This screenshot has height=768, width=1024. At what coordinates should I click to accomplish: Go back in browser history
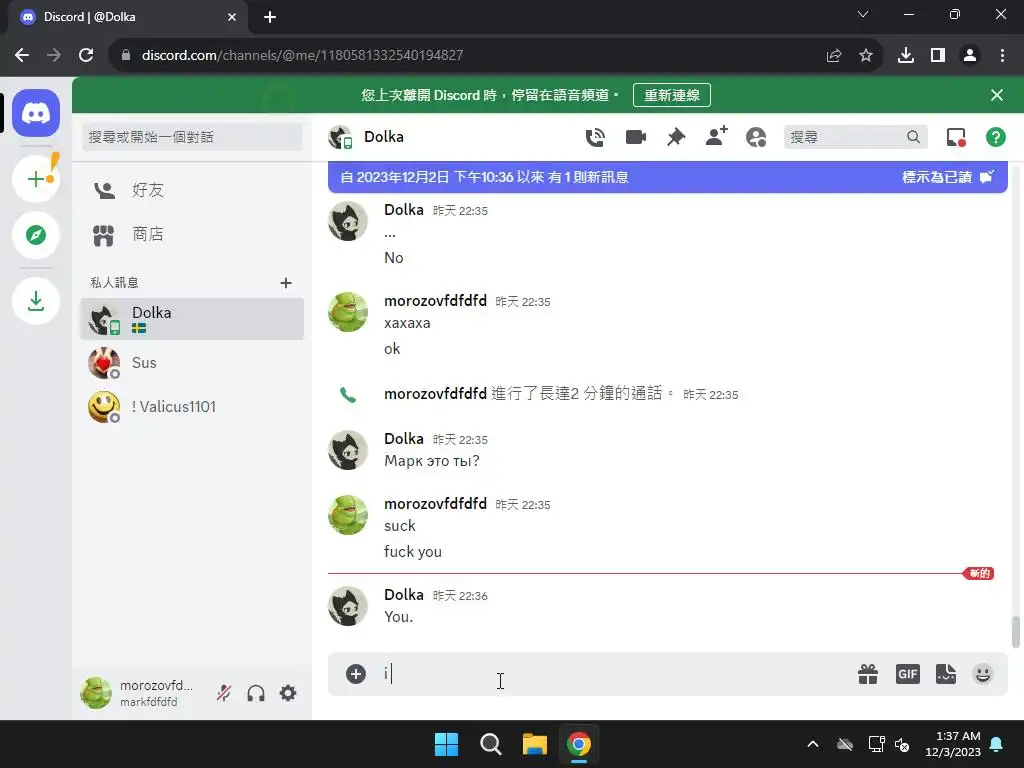click(x=22, y=56)
